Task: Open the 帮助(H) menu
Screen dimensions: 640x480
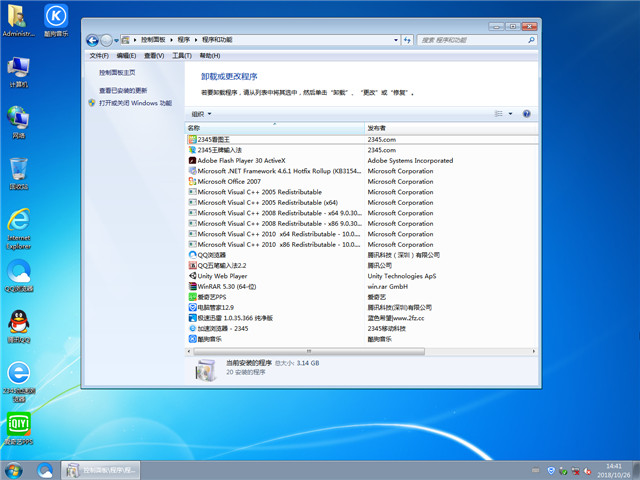Action: pyautogui.click(x=210, y=56)
